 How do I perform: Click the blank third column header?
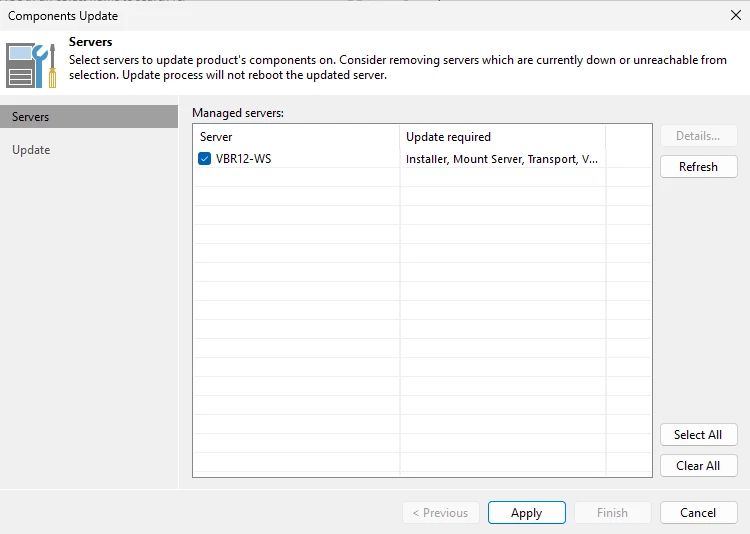tap(629, 137)
